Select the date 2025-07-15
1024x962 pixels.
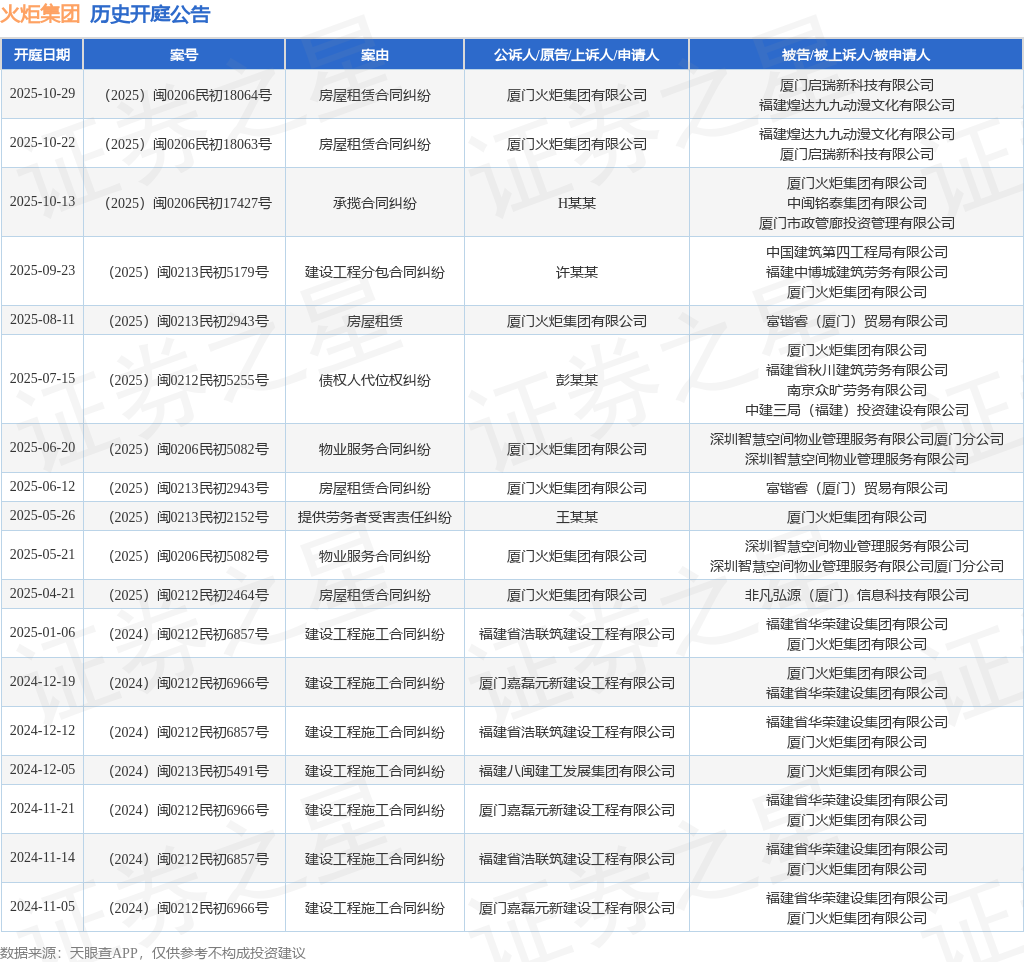point(42,378)
